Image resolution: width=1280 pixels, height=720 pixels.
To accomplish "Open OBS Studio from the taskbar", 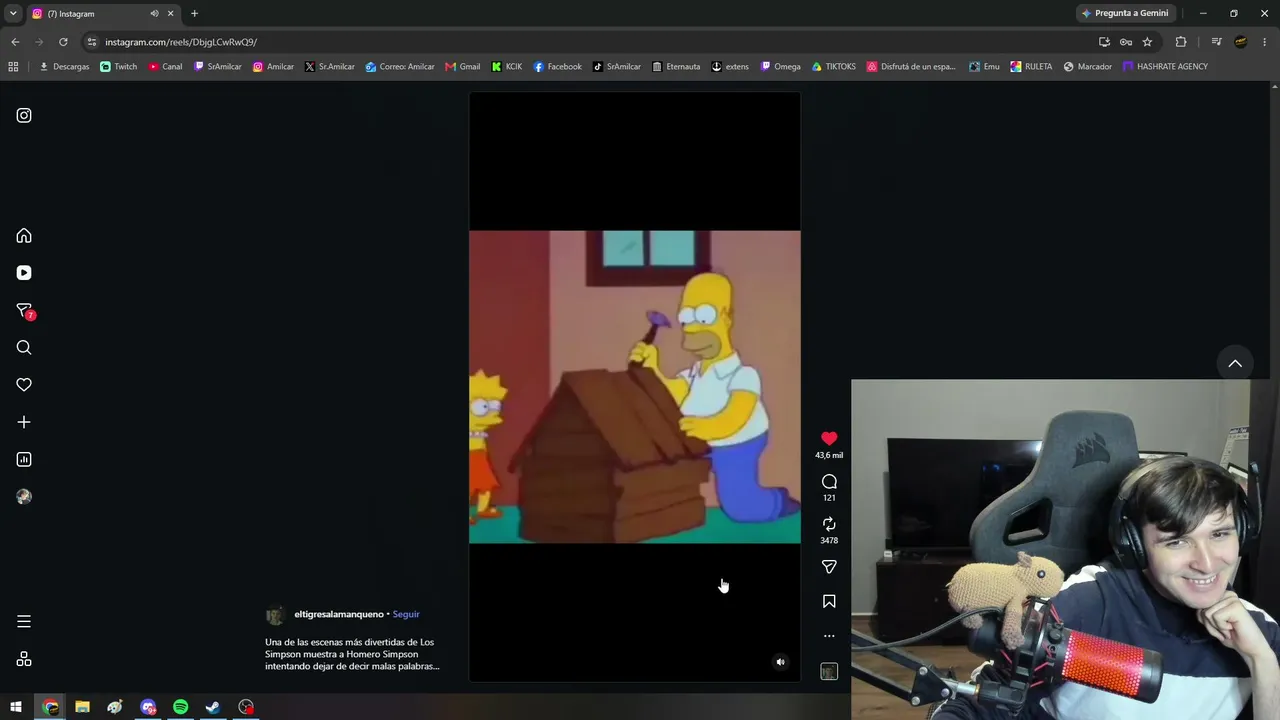I will (246, 707).
